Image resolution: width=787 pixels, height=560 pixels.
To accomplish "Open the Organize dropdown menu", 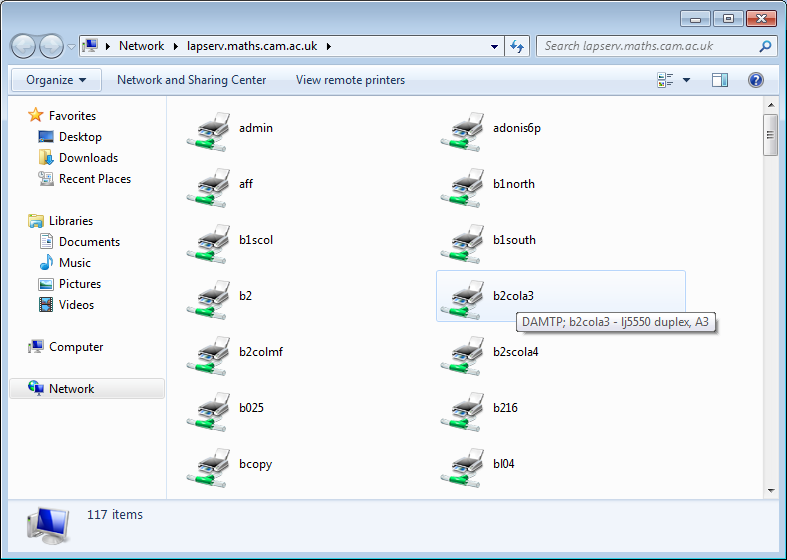I will [56, 80].
